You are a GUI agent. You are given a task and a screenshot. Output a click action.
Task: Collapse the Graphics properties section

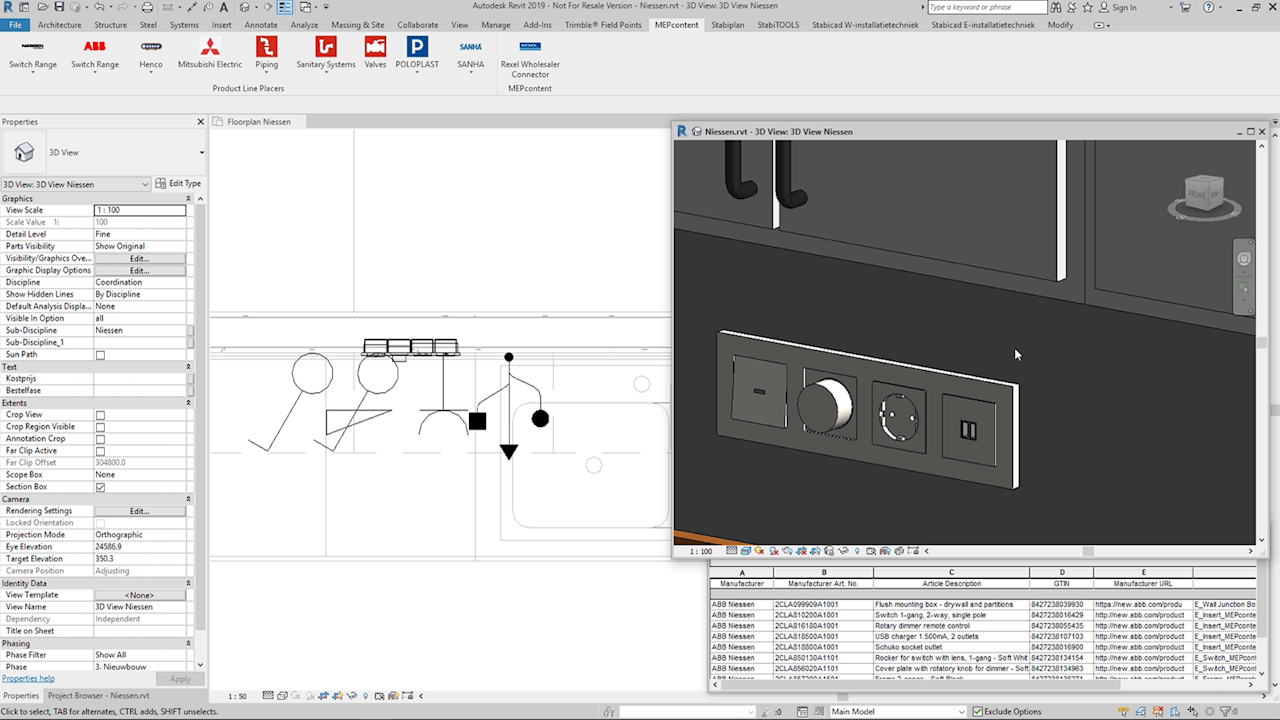[188, 199]
